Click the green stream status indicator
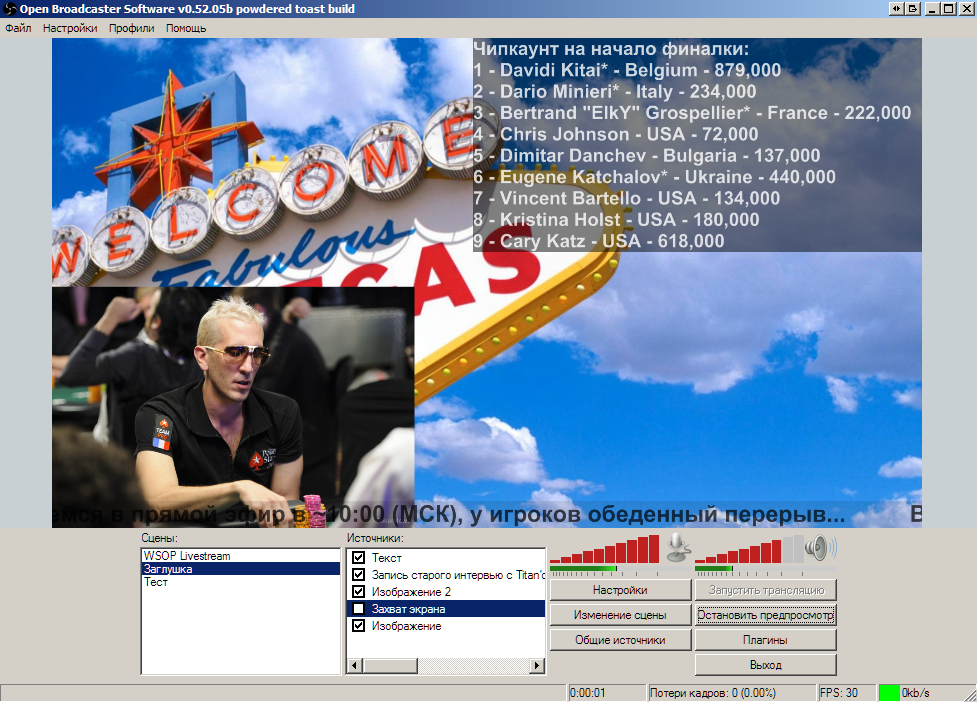The width and height of the screenshot is (977, 702). pyautogui.click(x=888, y=692)
